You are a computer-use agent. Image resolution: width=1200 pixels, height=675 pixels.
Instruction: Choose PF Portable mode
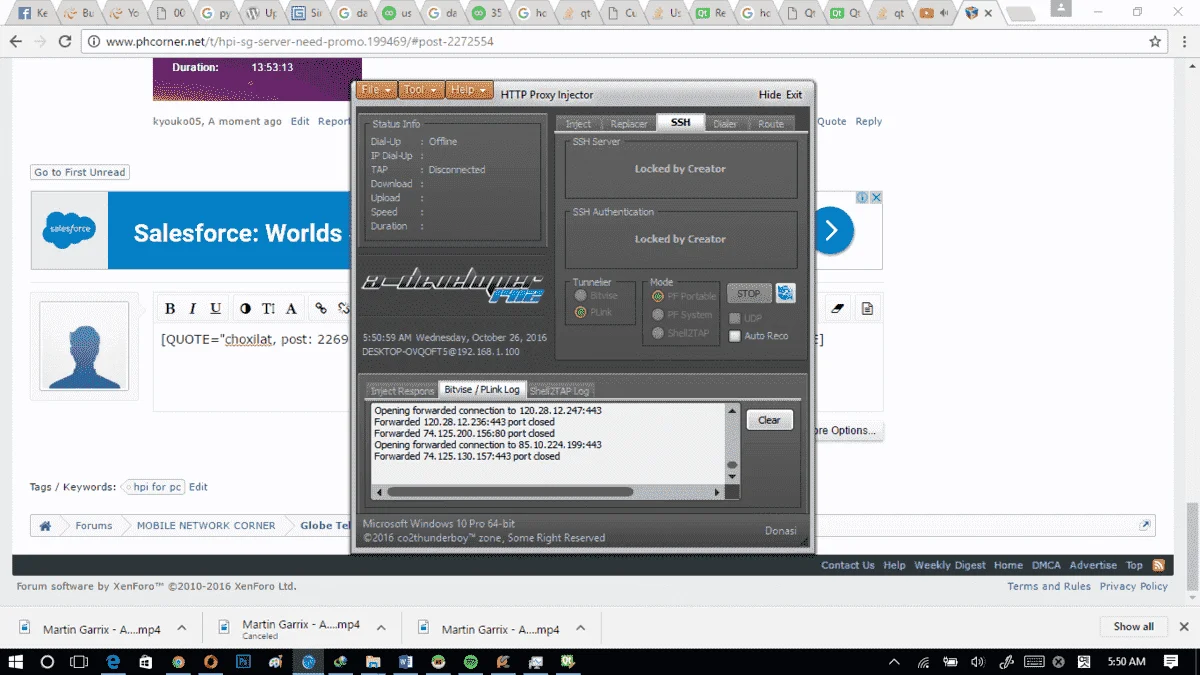(658, 296)
